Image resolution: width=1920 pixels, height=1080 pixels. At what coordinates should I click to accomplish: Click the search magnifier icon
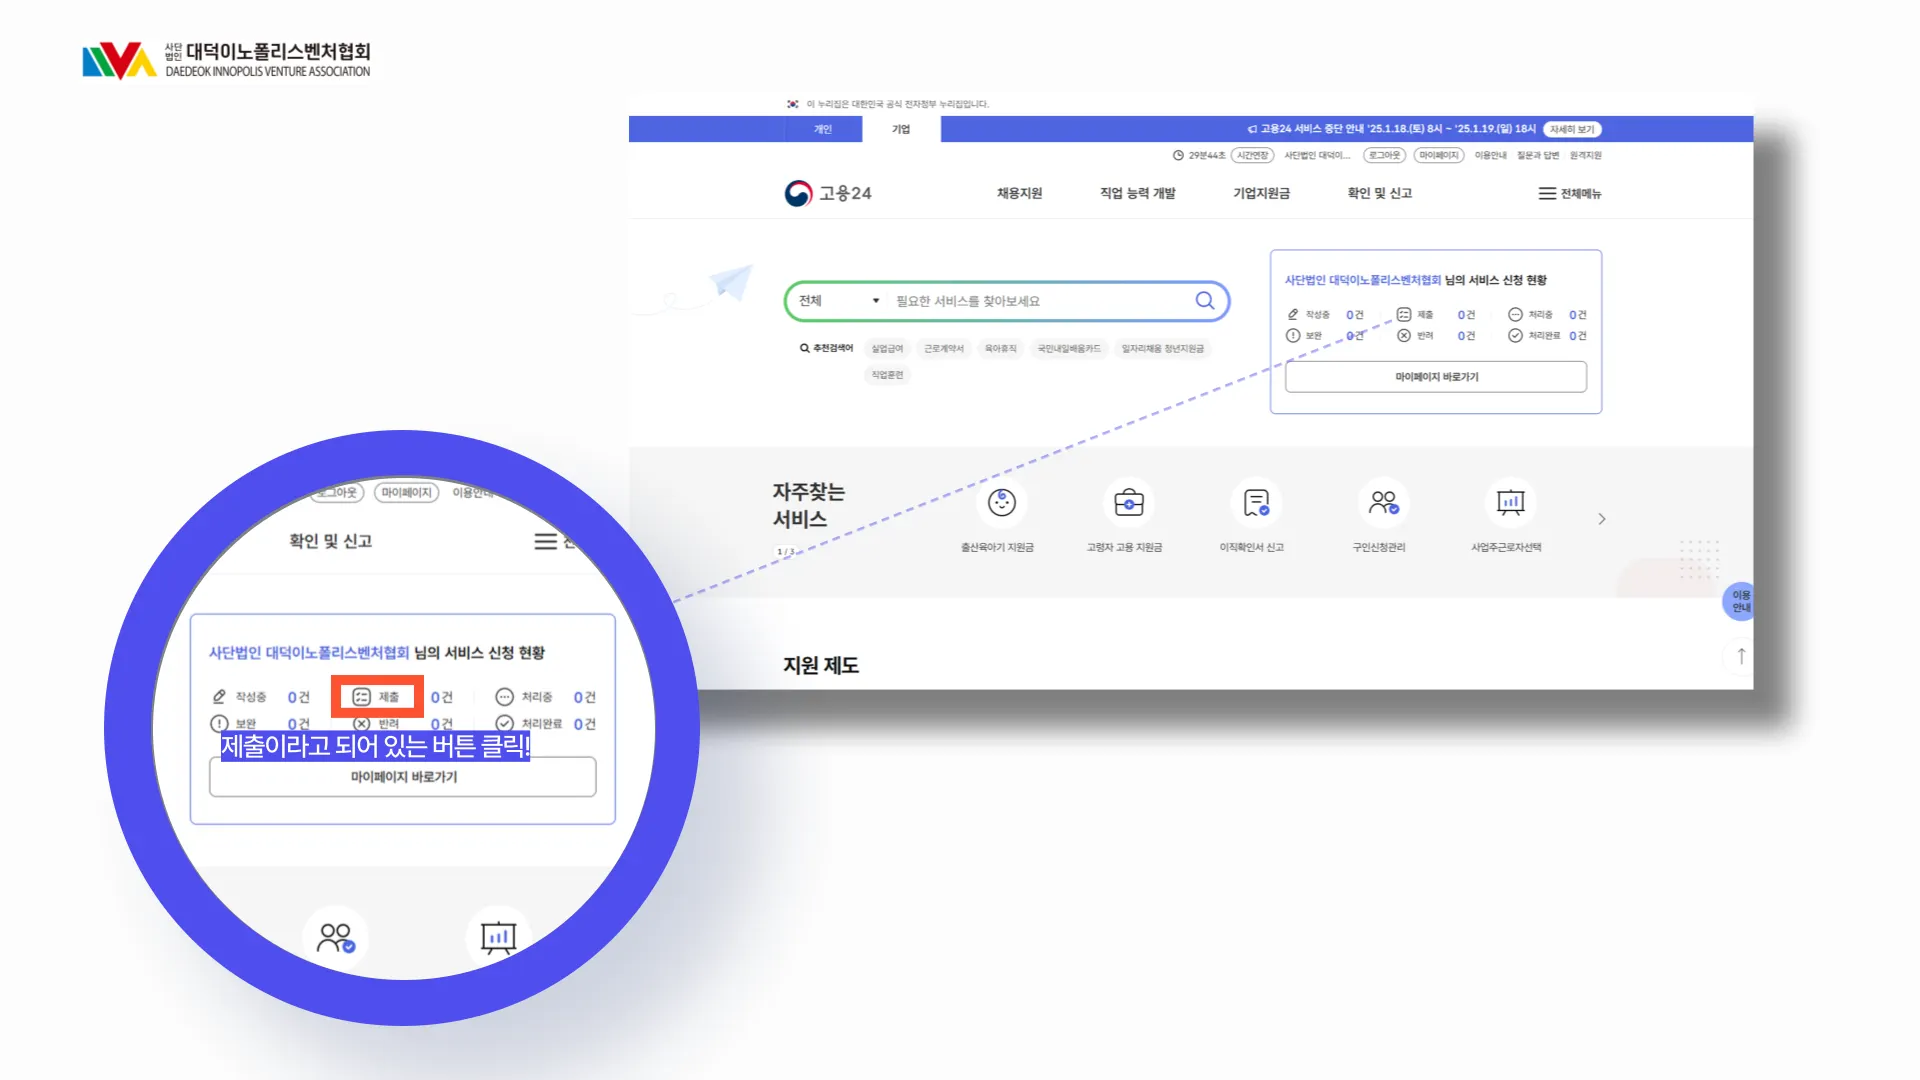(x=1204, y=301)
